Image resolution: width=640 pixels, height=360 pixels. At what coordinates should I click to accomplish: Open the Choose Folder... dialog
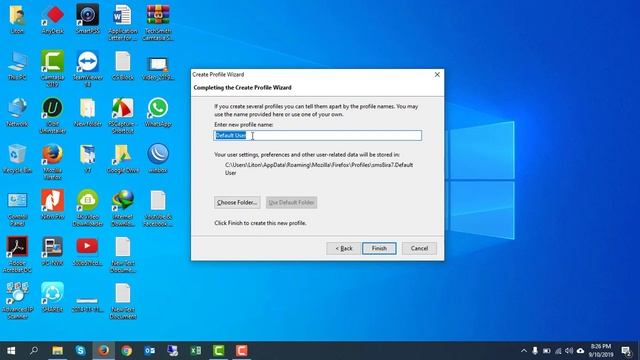coord(237,202)
